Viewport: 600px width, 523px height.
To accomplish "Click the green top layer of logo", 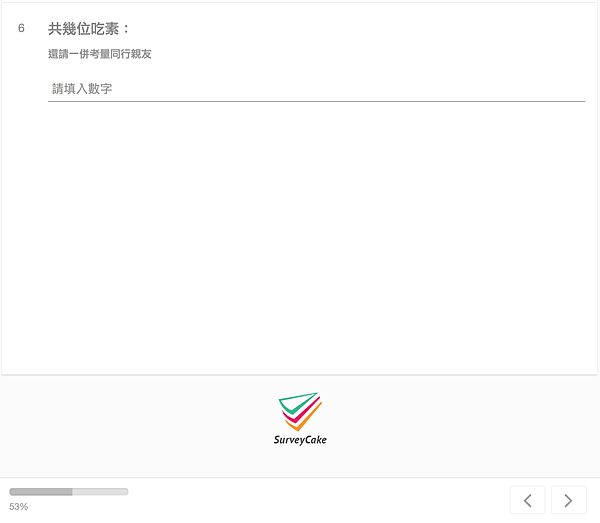I will [297, 403].
